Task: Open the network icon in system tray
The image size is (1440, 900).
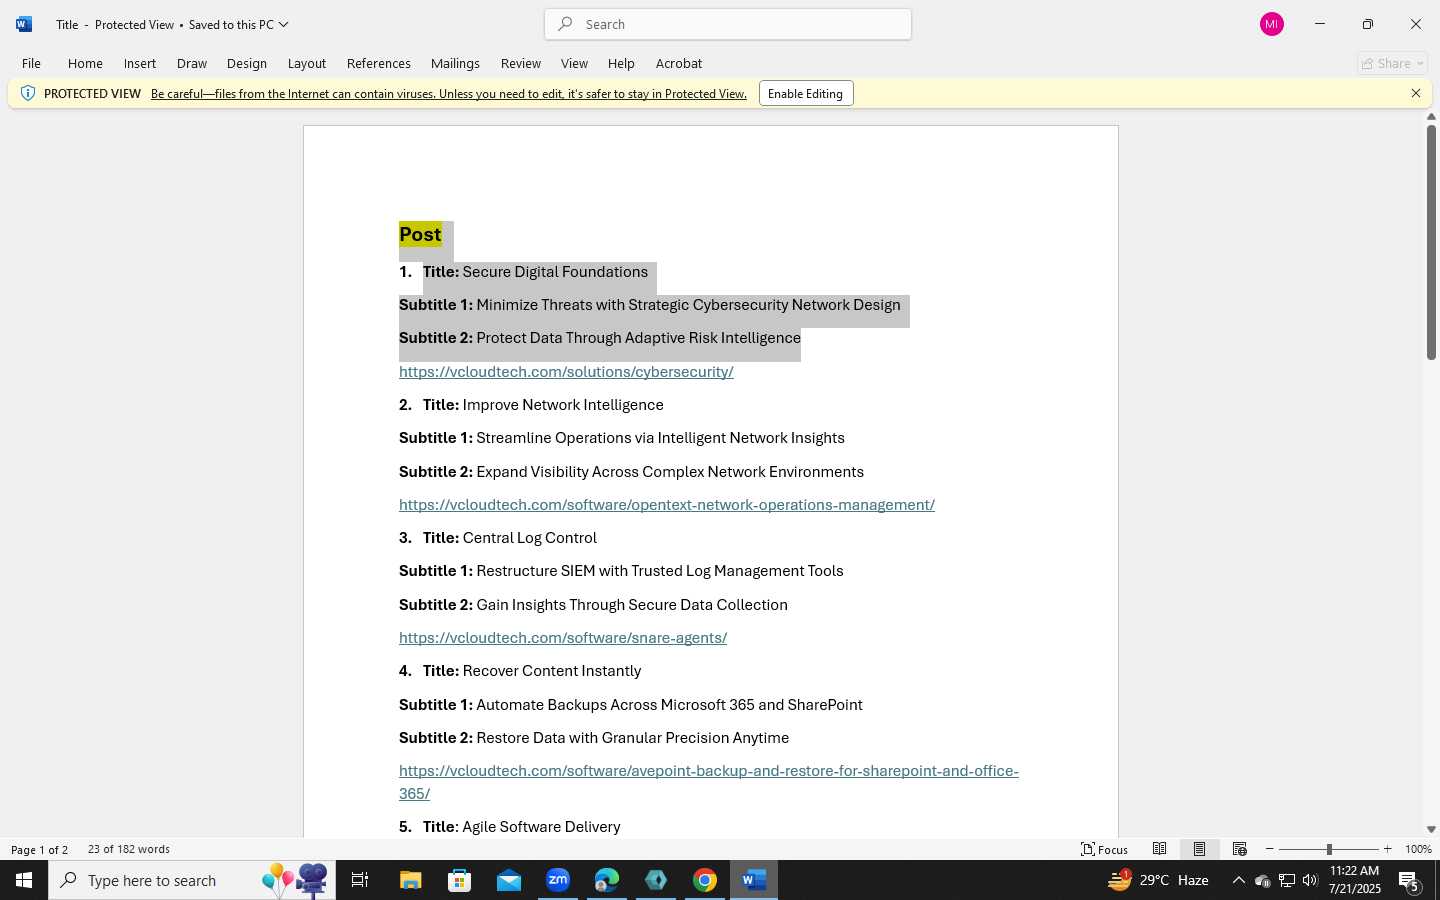Action: pos(1286,880)
